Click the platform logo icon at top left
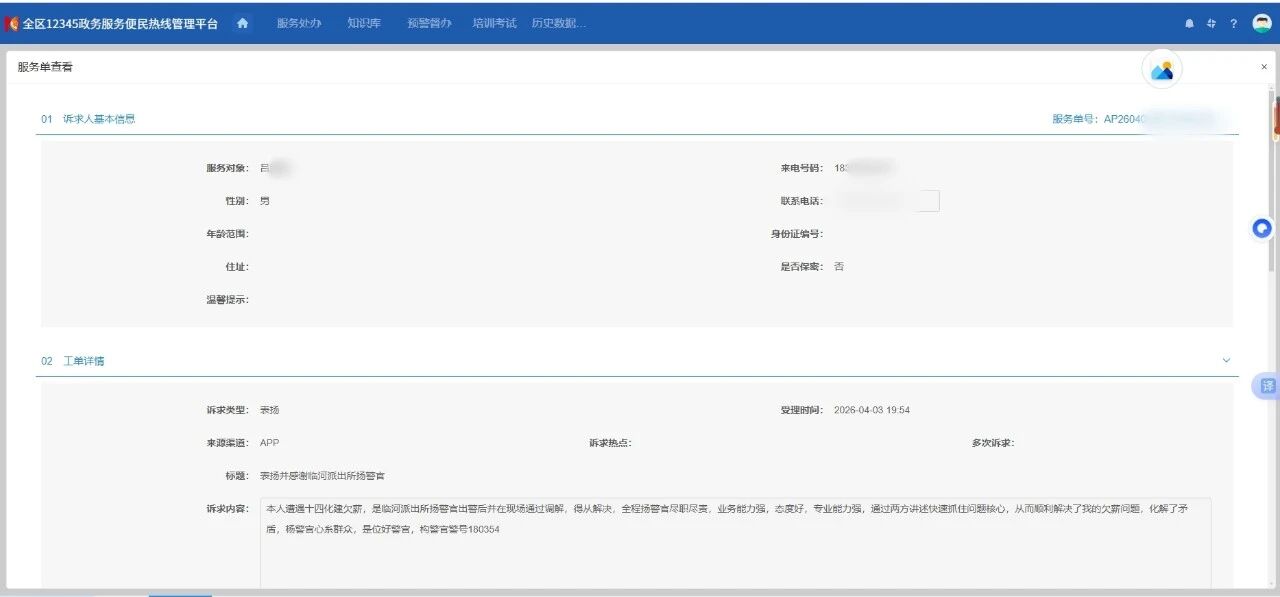 (x=12, y=24)
